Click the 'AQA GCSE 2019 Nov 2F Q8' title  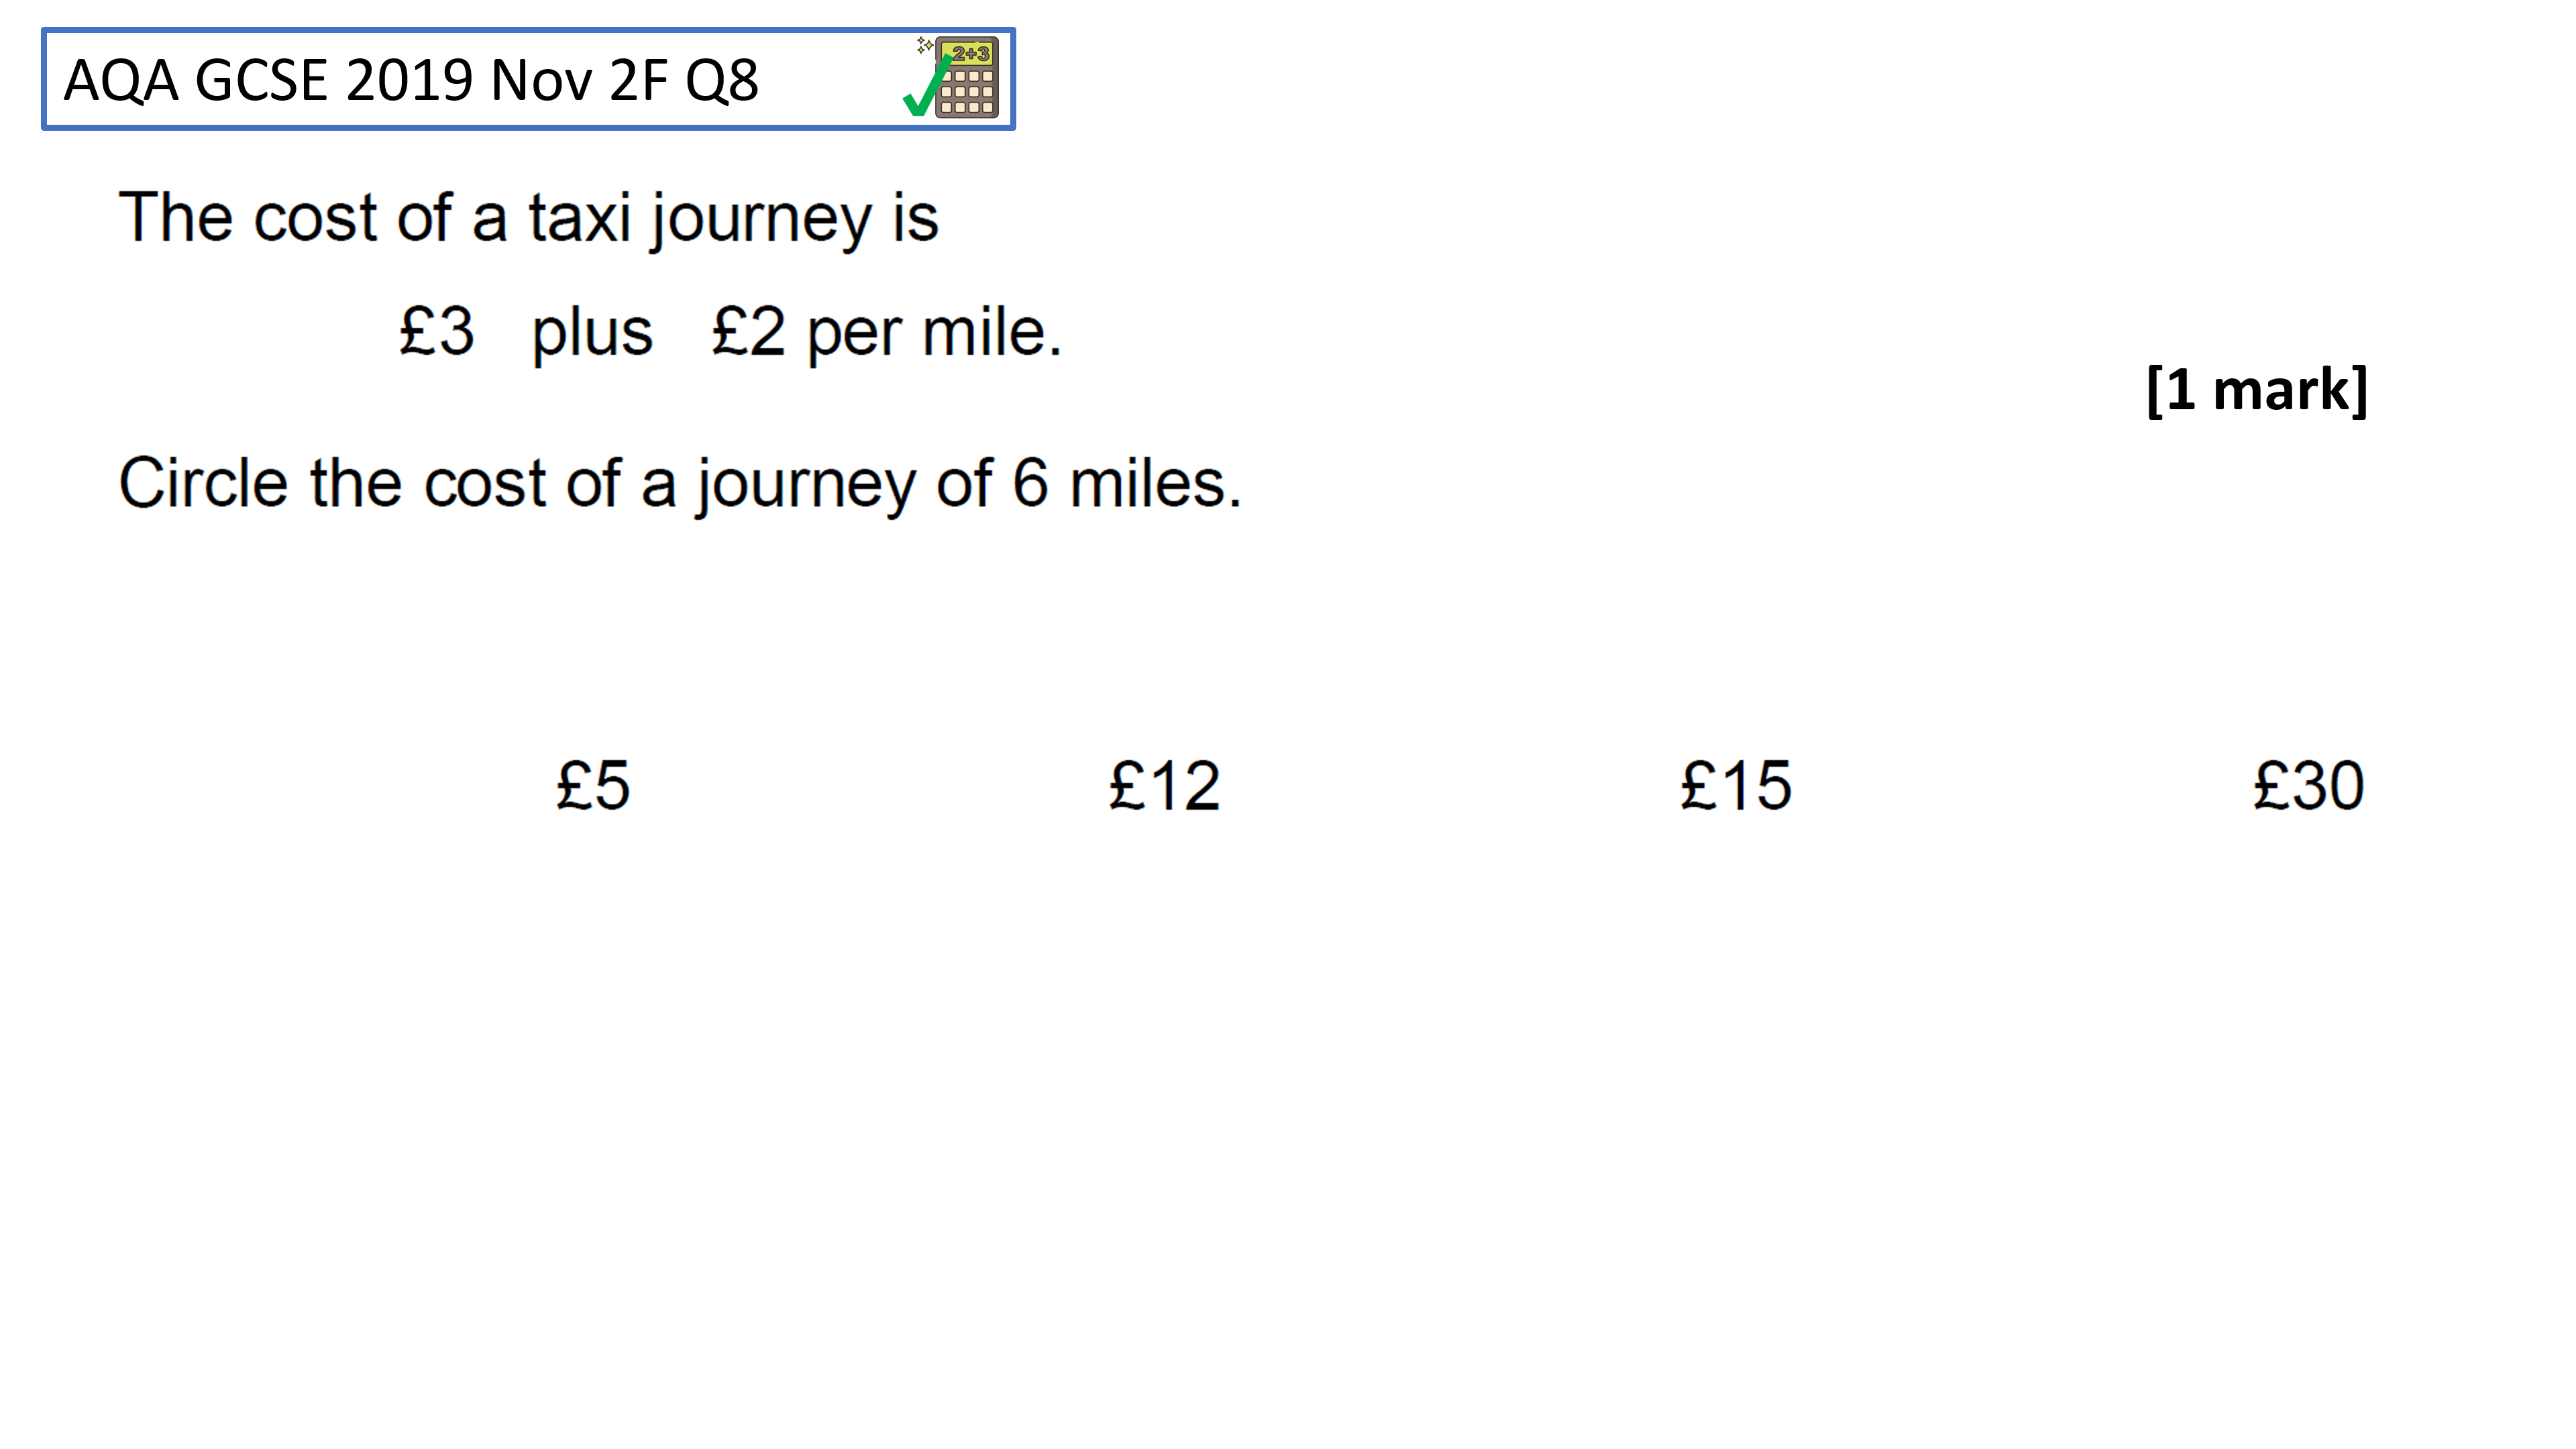click(x=411, y=80)
